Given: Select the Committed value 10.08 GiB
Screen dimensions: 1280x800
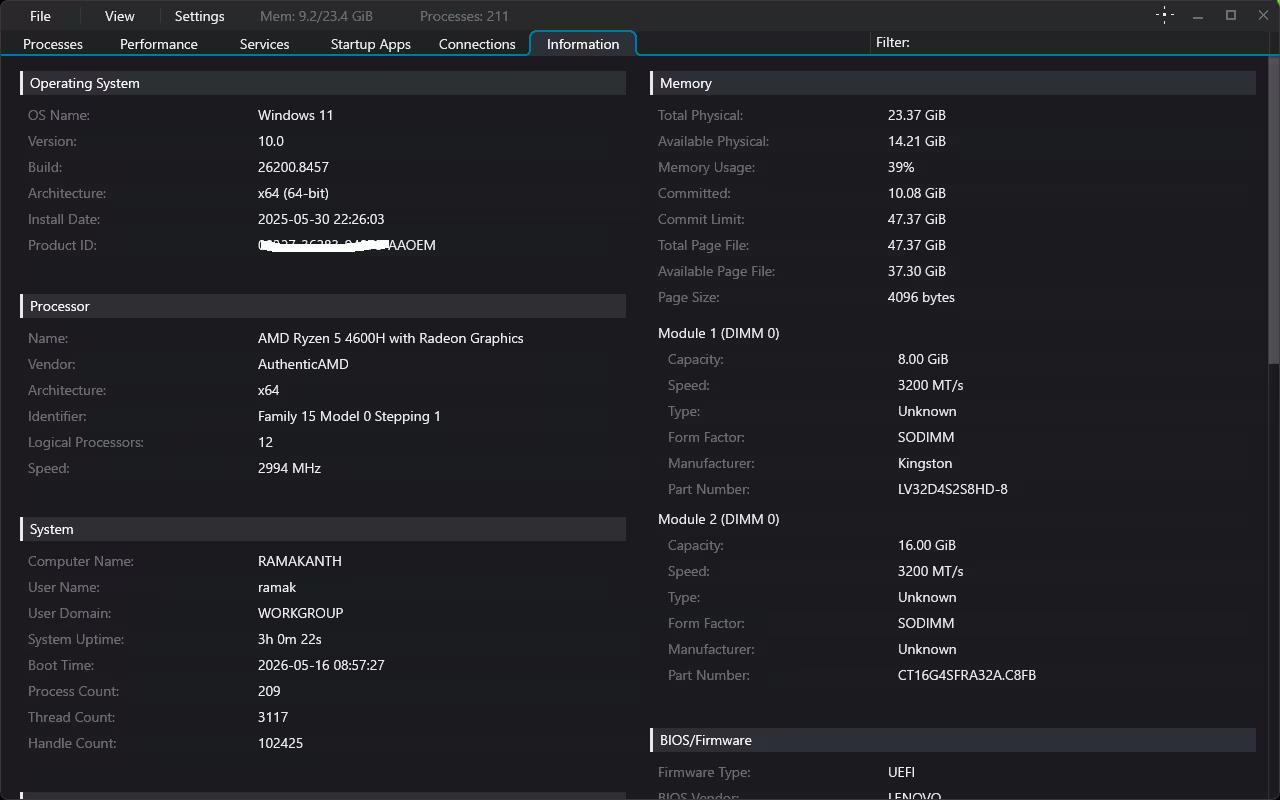Looking at the screenshot, I should (x=916, y=193).
